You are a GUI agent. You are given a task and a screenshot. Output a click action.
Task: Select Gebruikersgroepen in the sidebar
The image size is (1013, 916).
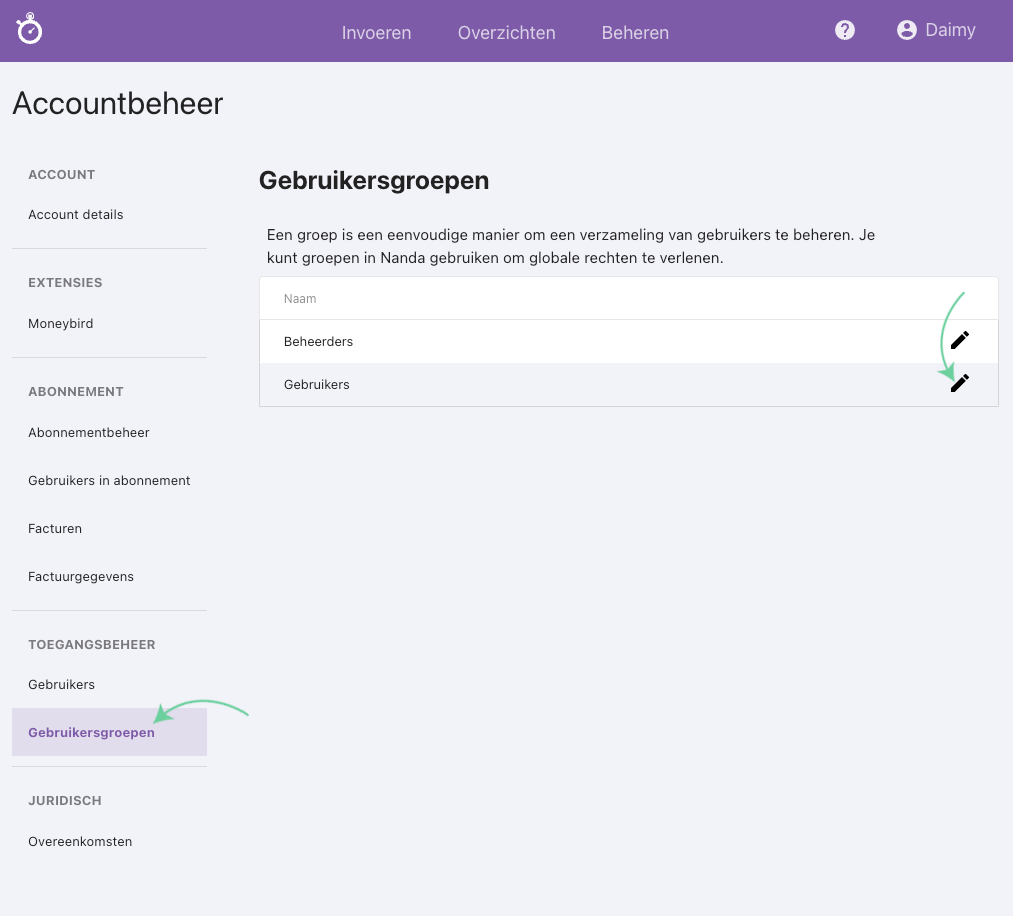pyautogui.click(x=91, y=732)
